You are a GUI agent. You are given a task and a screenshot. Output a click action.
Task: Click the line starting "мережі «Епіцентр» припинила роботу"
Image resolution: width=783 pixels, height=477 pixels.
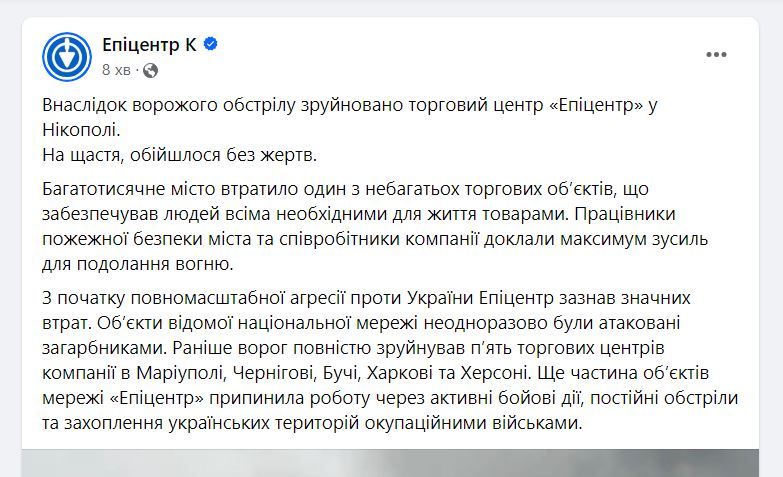click(389, 398)
